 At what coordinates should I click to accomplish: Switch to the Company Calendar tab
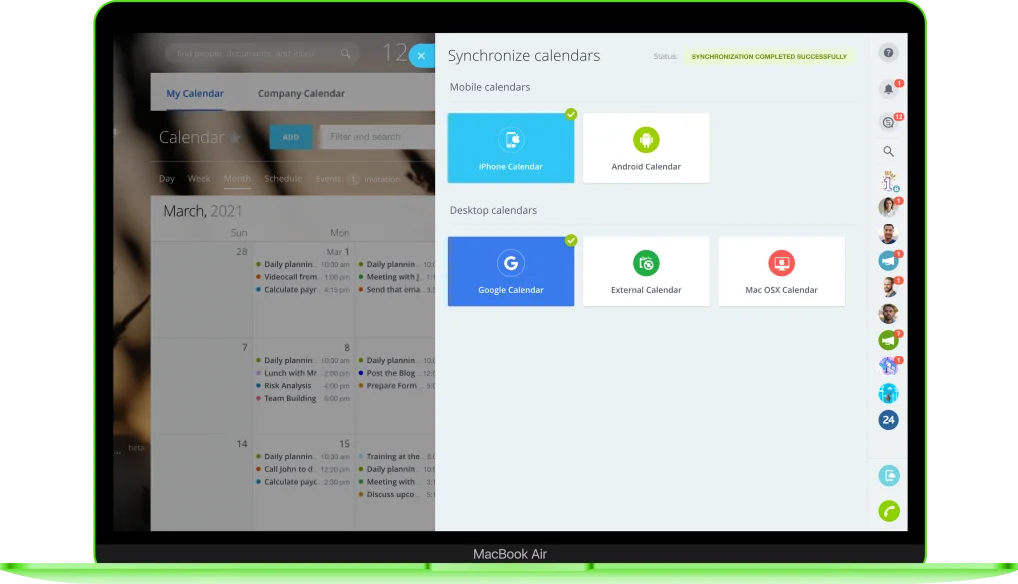[x=301, y=94]
